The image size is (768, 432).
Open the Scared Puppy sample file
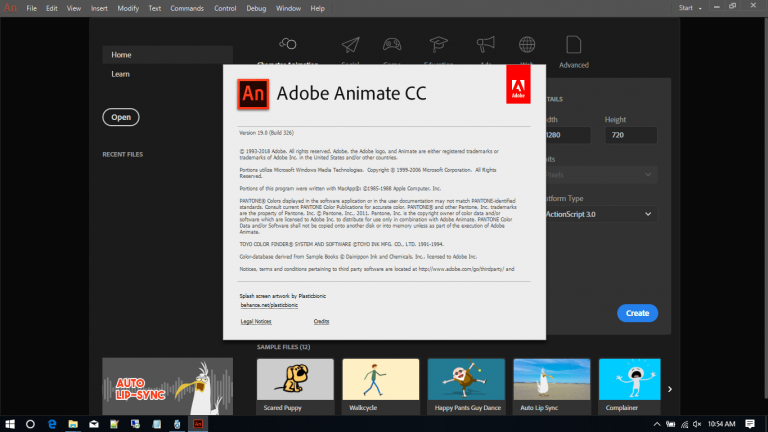click(295, 386)
